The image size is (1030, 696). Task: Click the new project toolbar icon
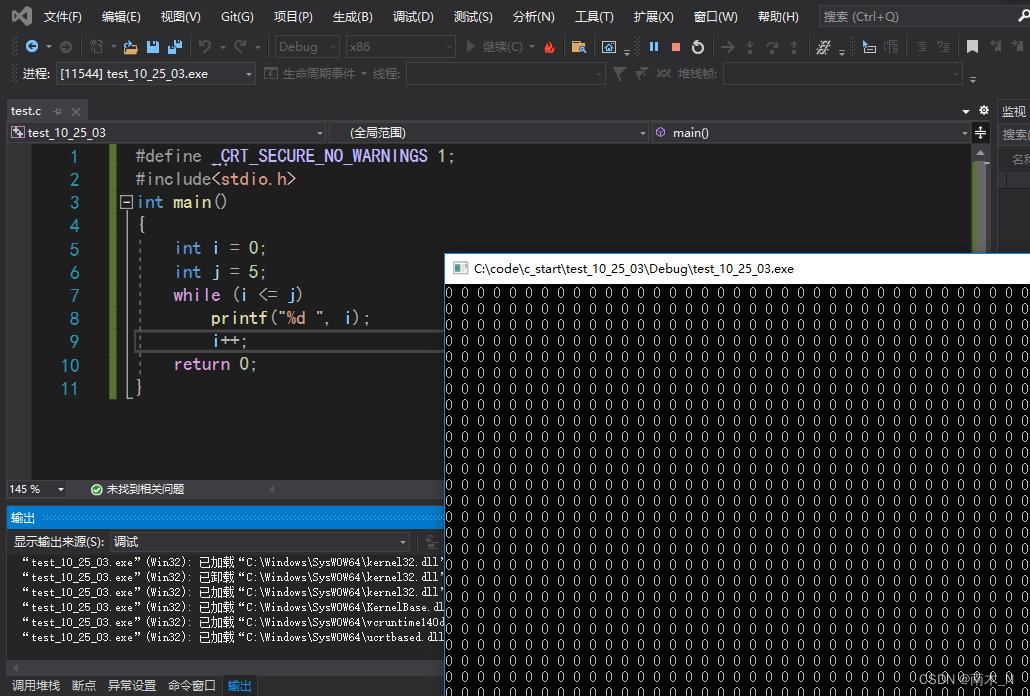(97, 47)
